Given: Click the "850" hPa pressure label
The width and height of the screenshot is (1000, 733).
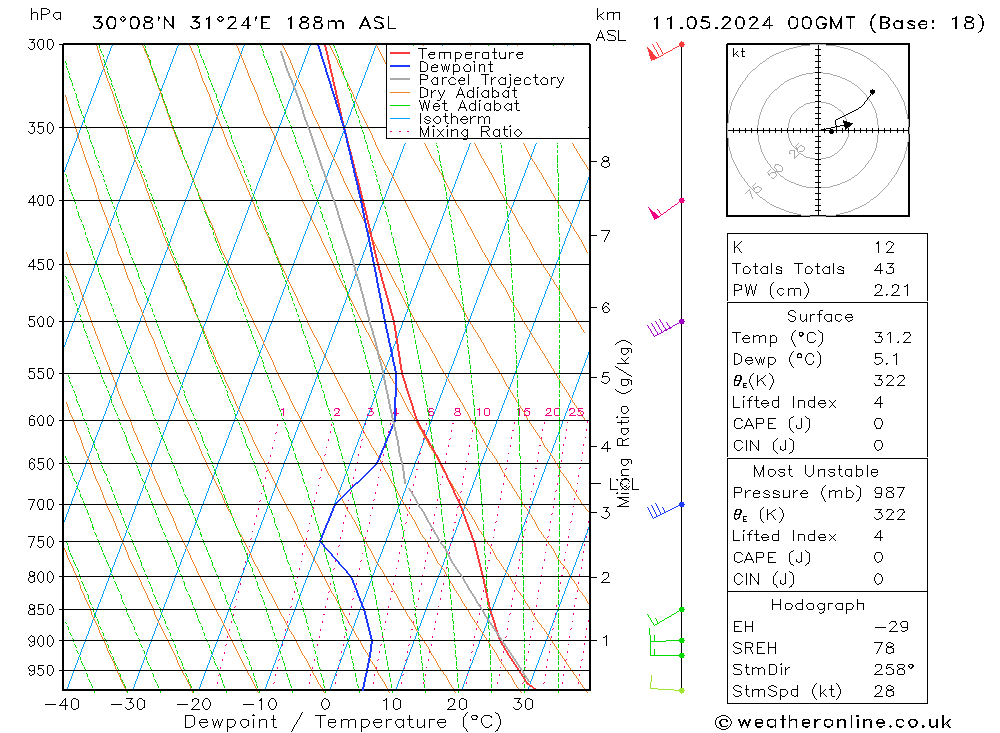Looking at the screenshot, I should (41, 610).
